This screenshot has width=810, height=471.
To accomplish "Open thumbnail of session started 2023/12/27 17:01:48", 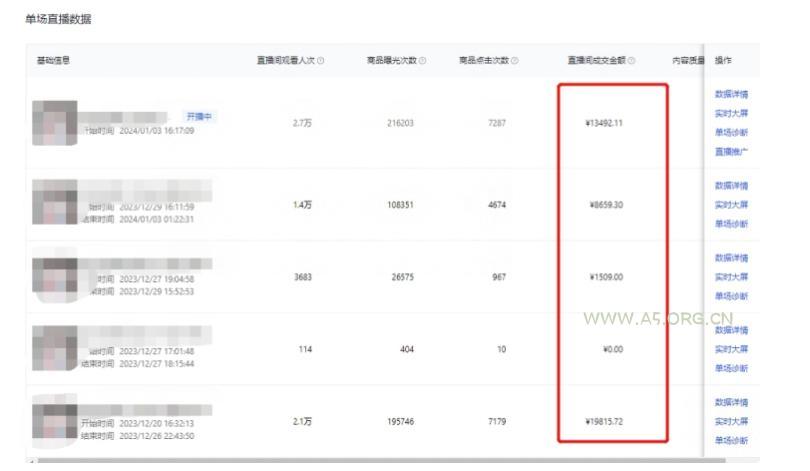I will 55,349.
